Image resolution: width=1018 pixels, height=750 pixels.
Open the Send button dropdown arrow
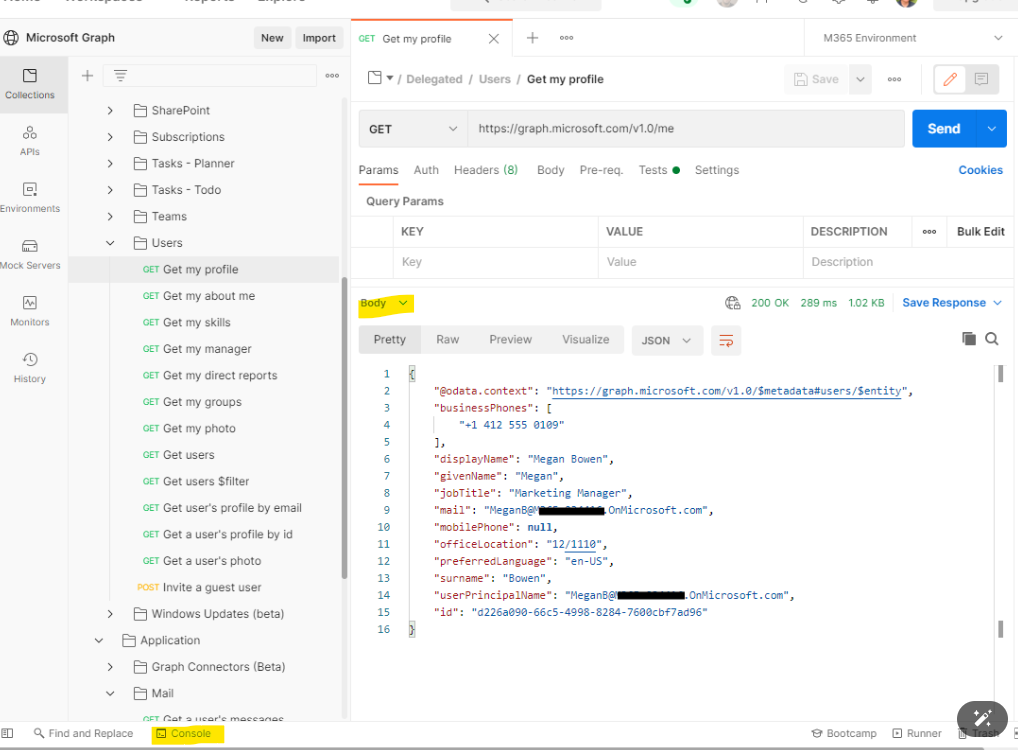tap(991, 129)
